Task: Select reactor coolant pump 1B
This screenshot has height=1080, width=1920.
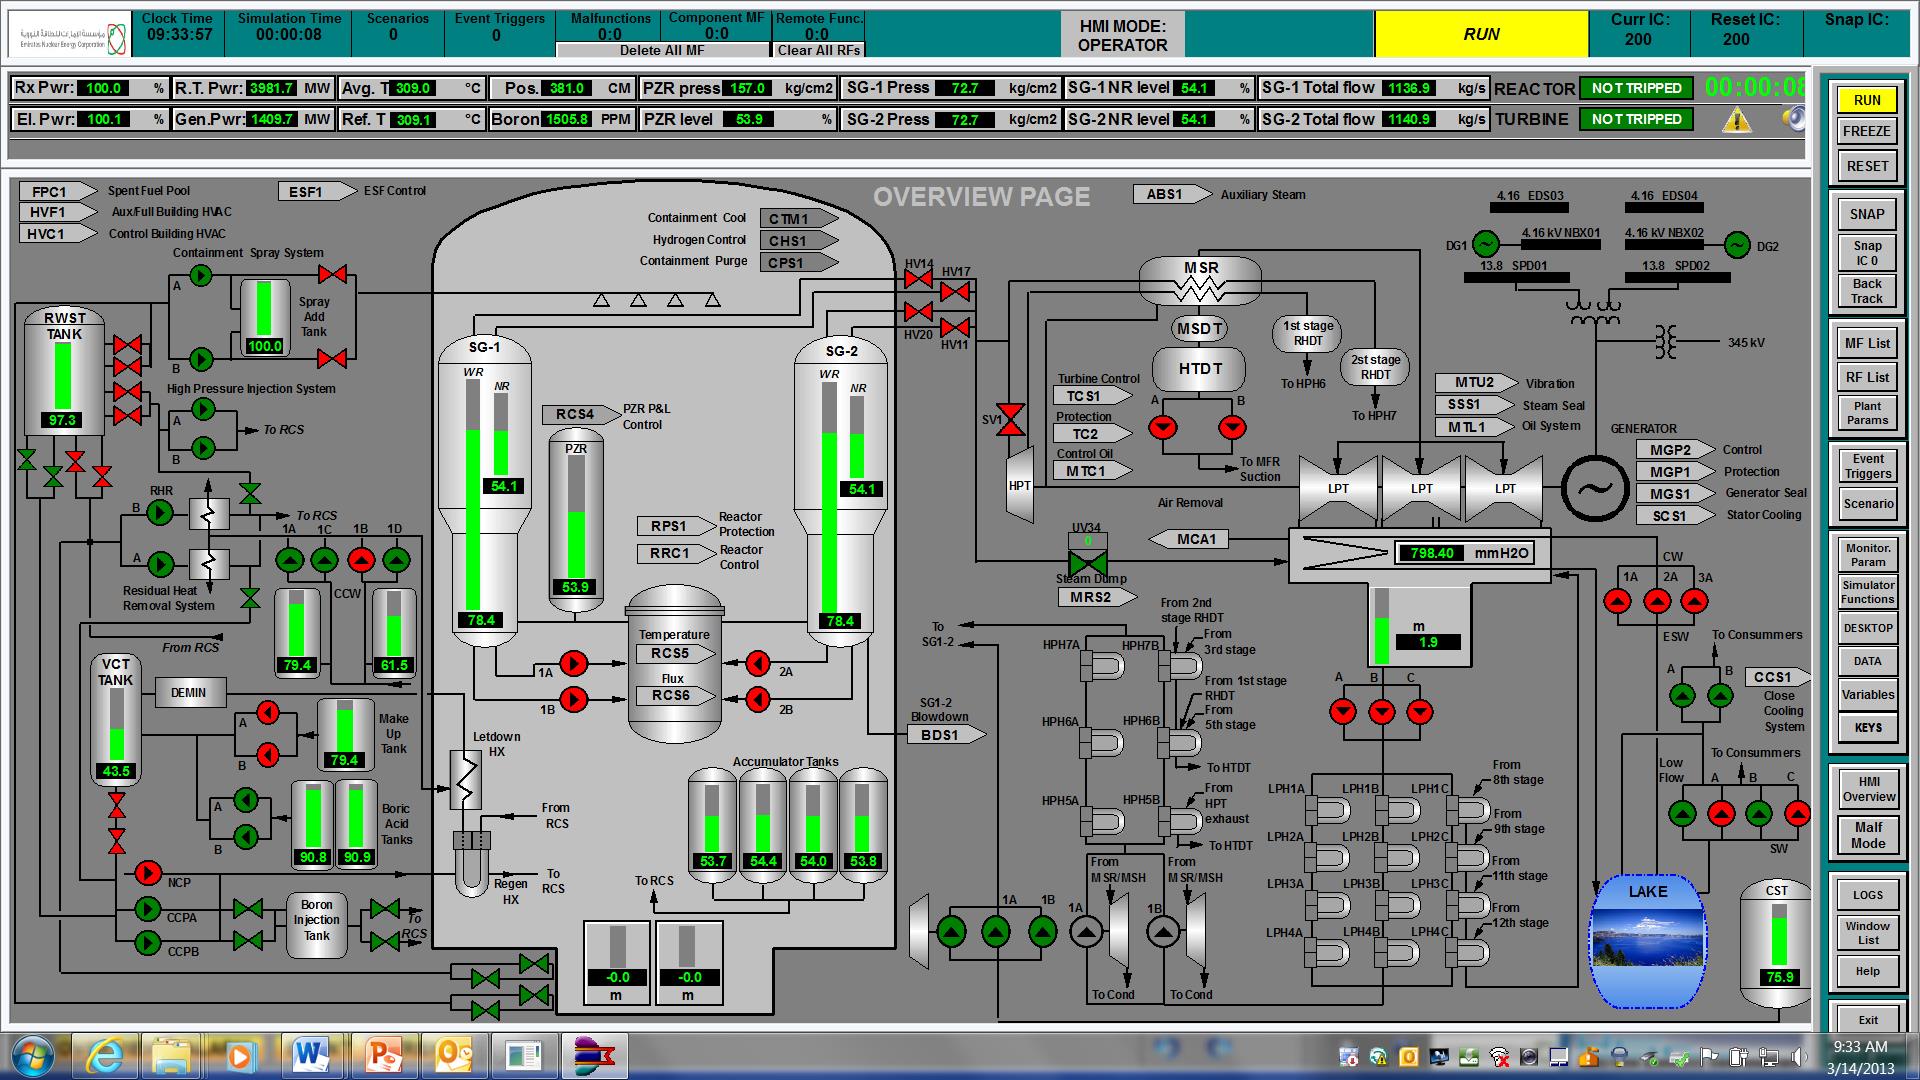Action: pyautogui.click(x=574, y=699)
